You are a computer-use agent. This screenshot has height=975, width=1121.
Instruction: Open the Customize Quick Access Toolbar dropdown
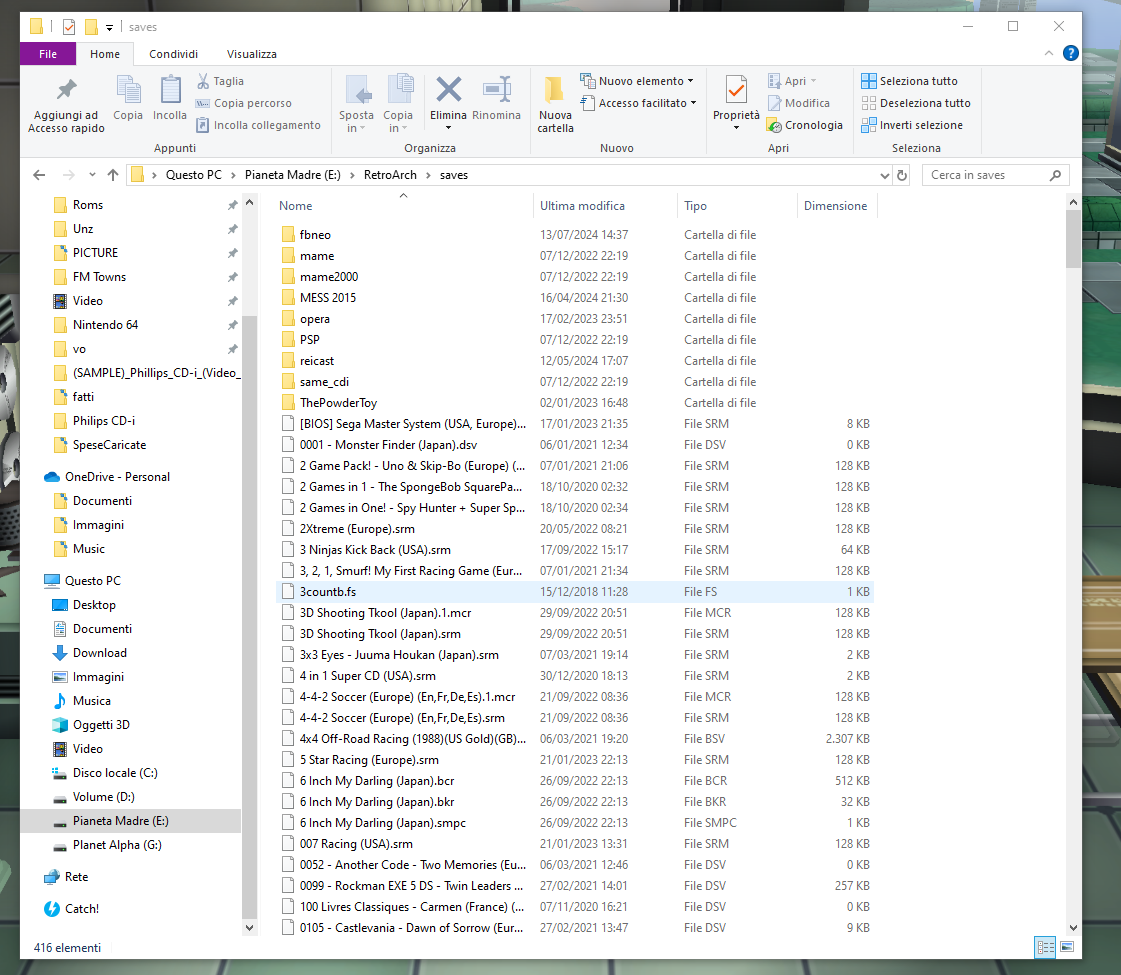109,28
